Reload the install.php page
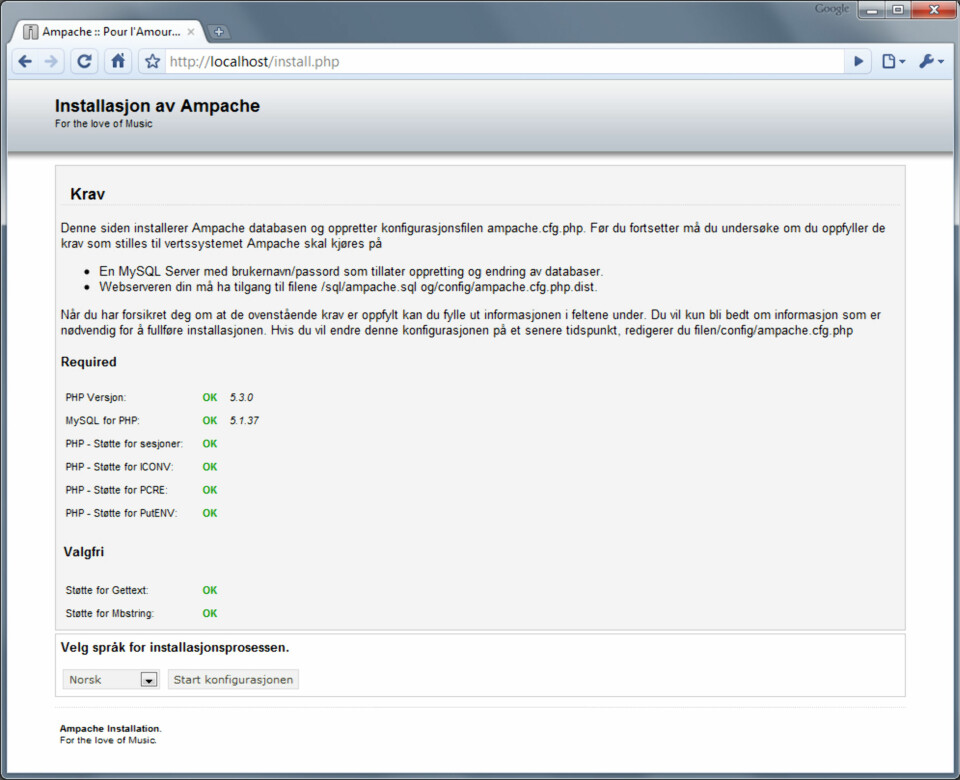 84,61
